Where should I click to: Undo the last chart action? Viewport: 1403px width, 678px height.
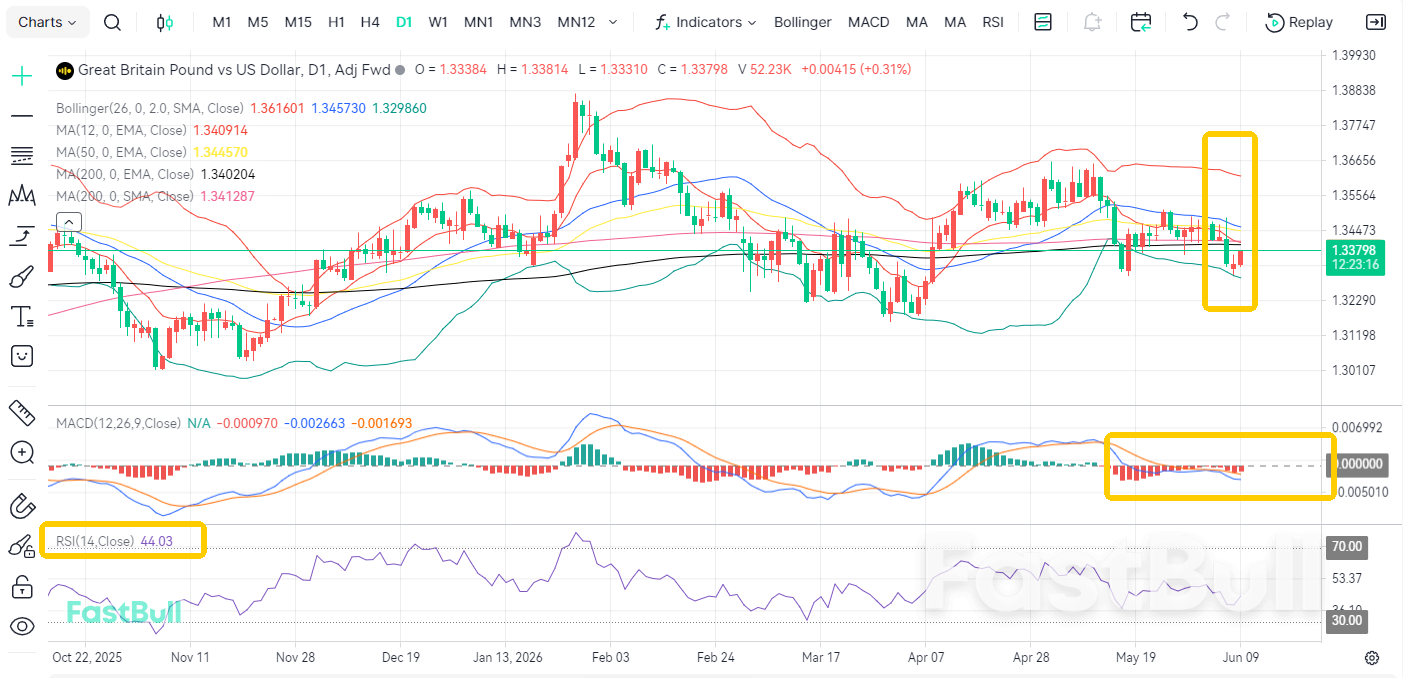pos(1190,22)
